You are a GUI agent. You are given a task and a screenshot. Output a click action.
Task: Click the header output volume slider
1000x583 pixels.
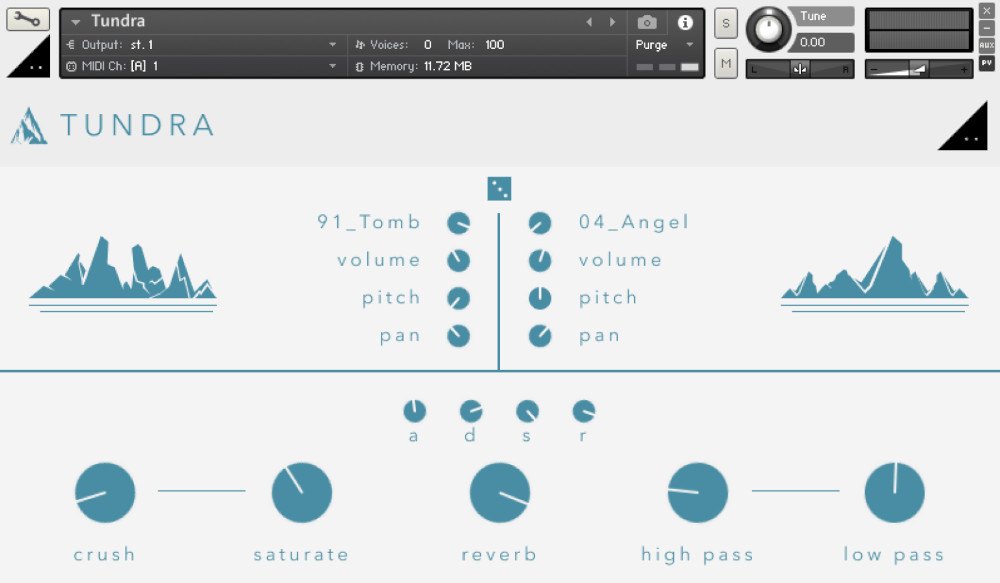coord(918,69)
